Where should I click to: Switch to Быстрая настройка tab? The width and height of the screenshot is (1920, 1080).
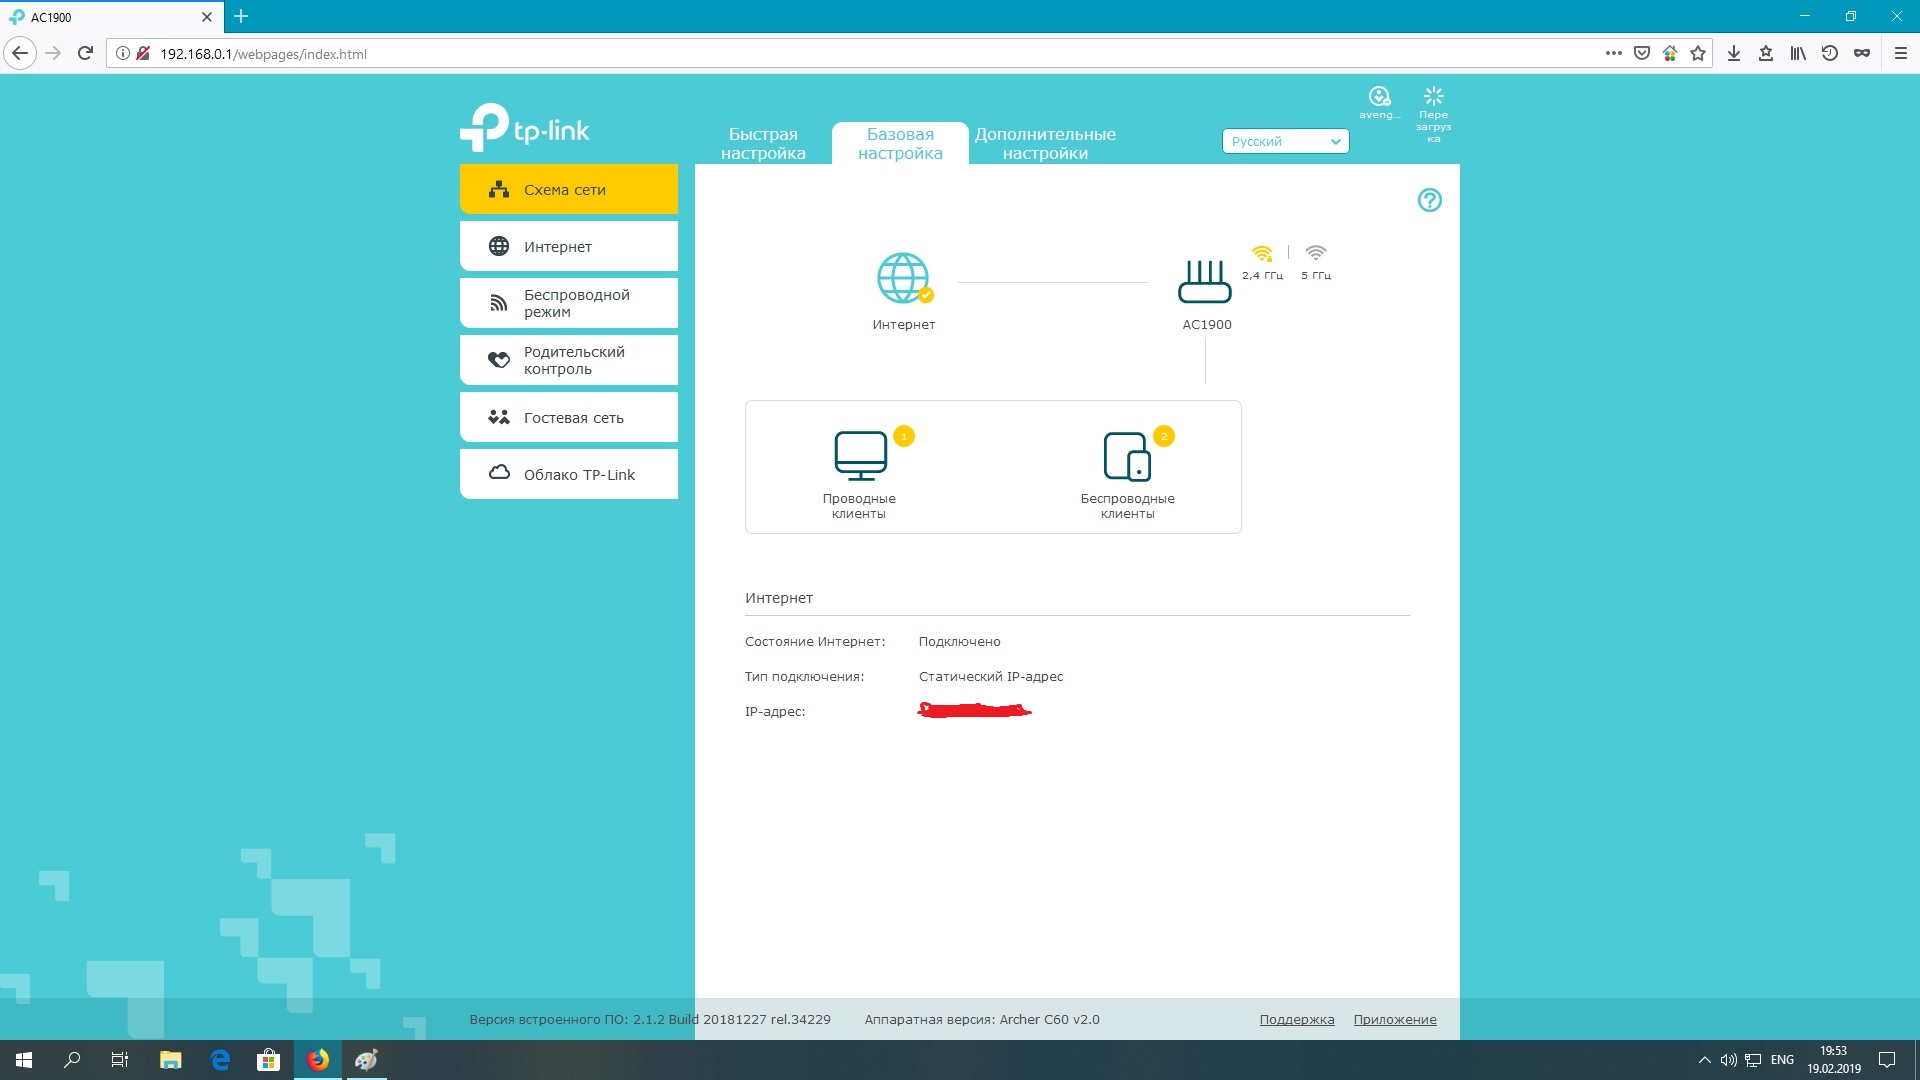(763, 144)
